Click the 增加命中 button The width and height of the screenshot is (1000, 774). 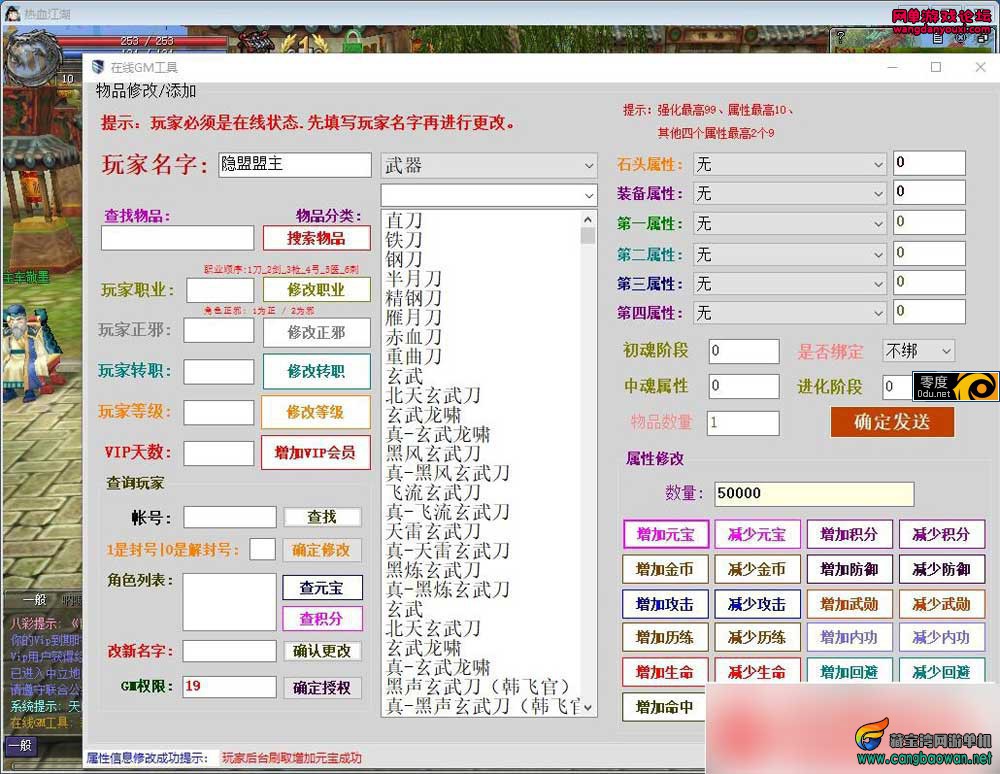coord(665,707)
